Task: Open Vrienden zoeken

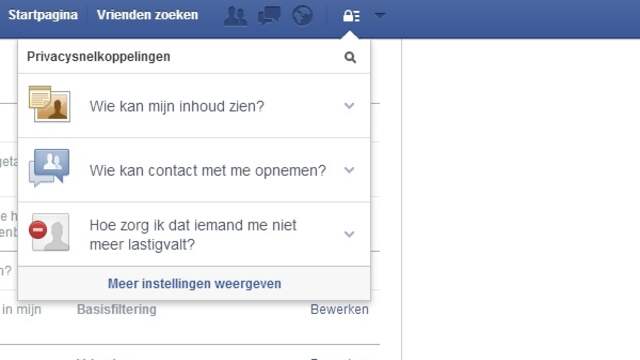Action: click(147, 15)
